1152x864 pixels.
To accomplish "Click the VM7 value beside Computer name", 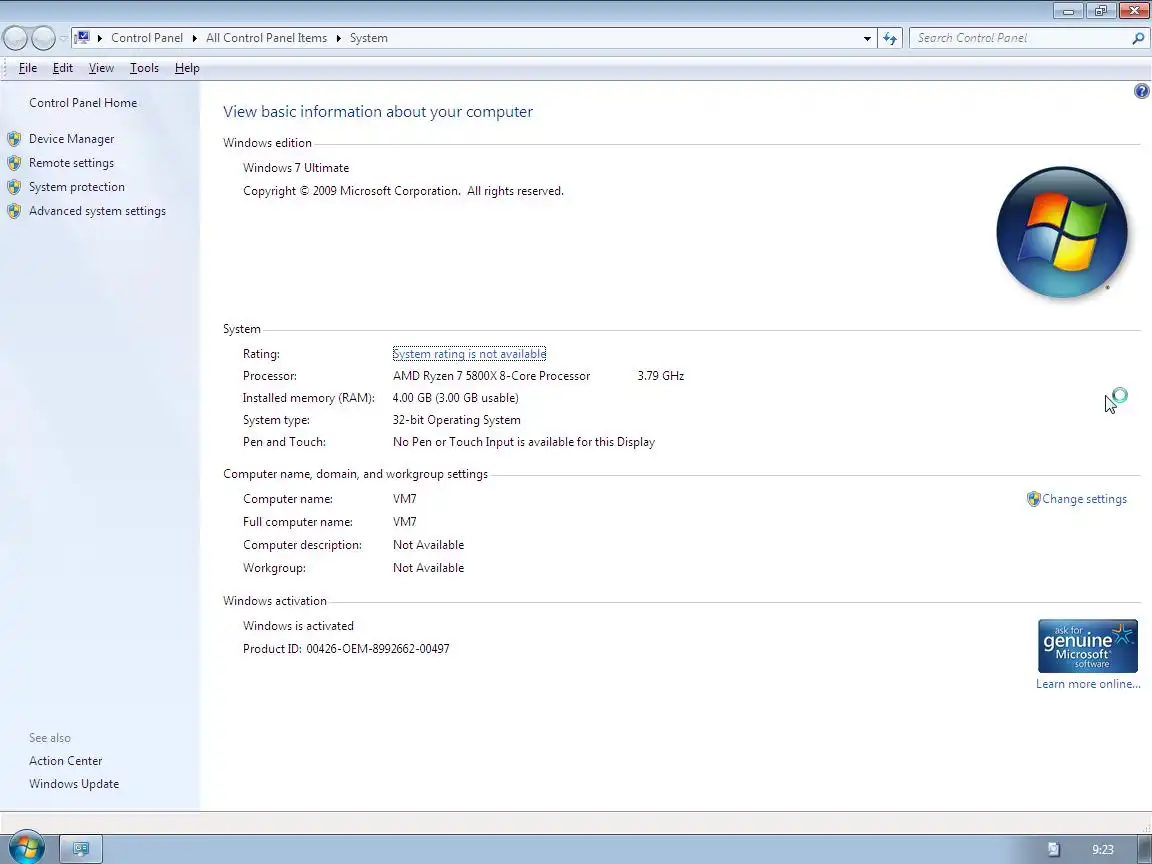I will (x=405, y=499).
